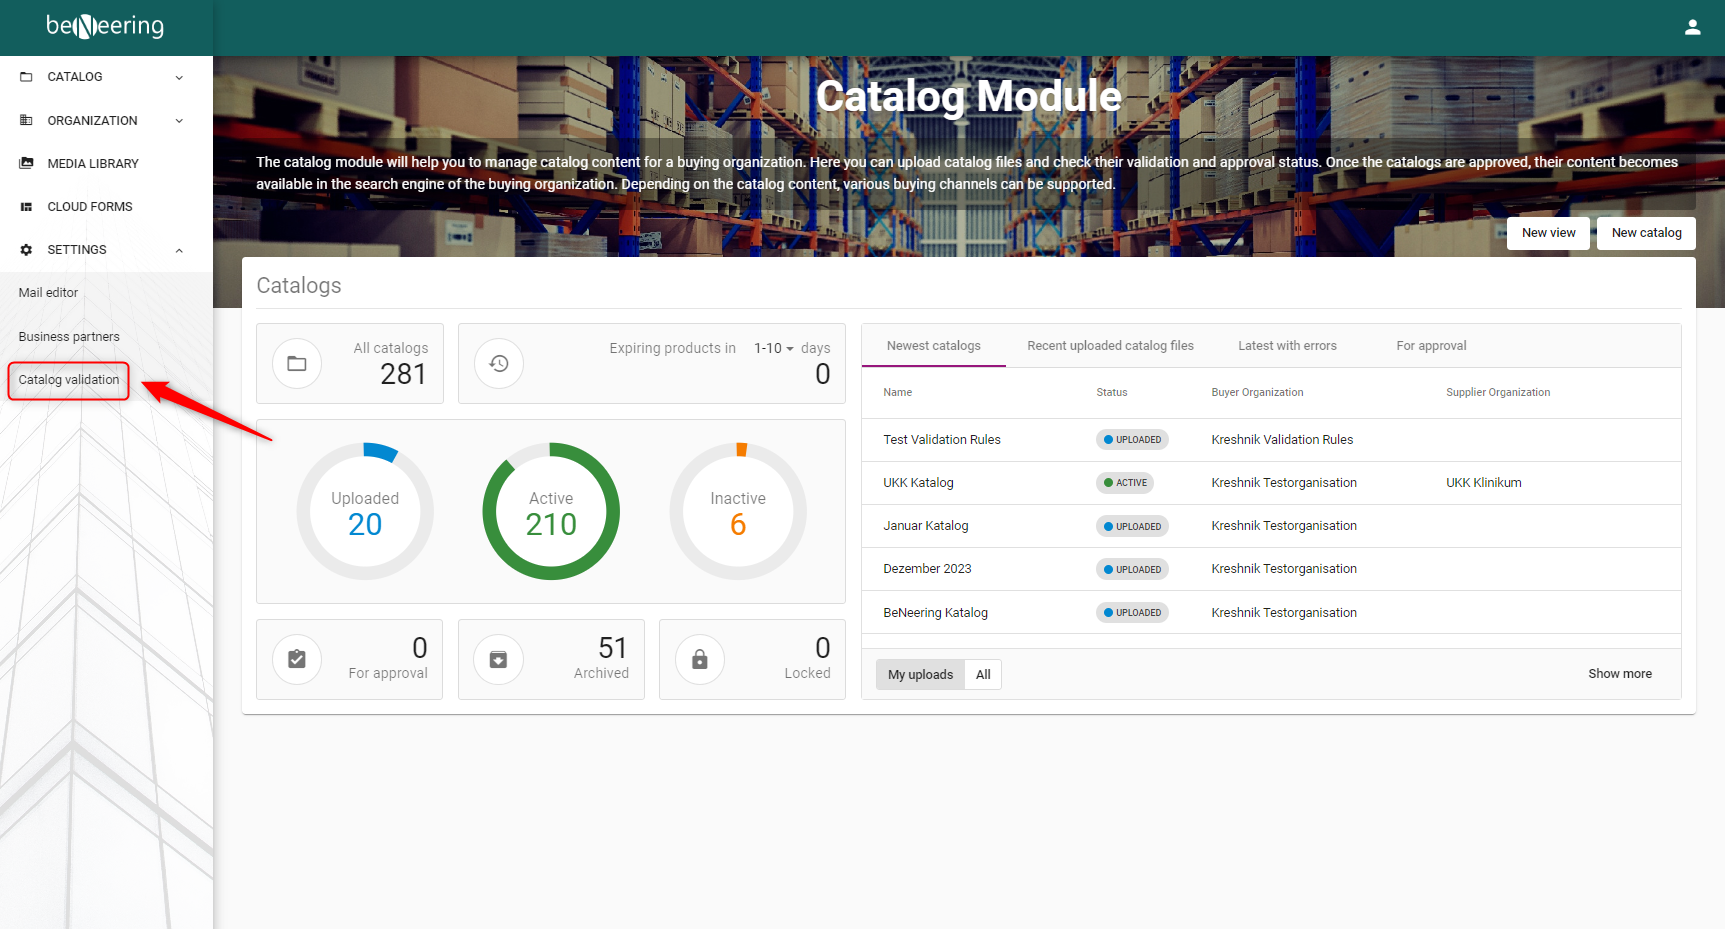Open the 1-10 days dropdown
Screen dimensions: 1725x929
pos(774,348)
